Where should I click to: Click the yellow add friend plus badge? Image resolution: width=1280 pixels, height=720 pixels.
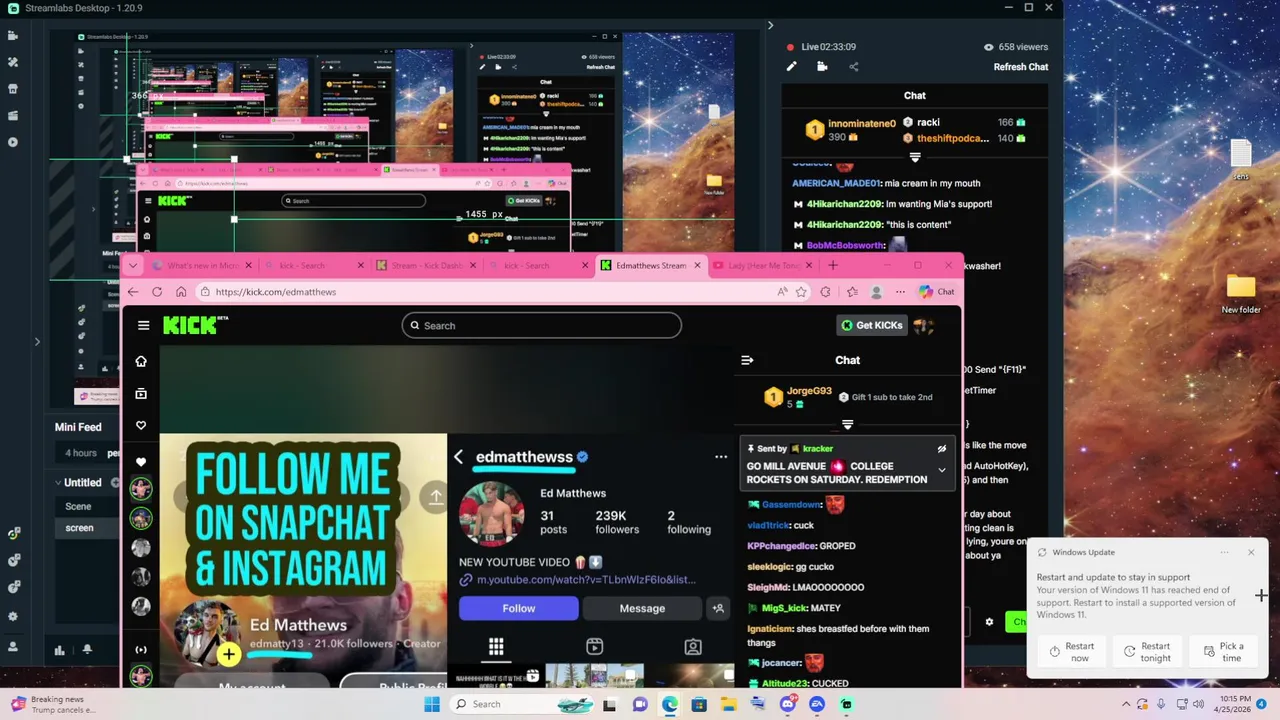(229, 655)
